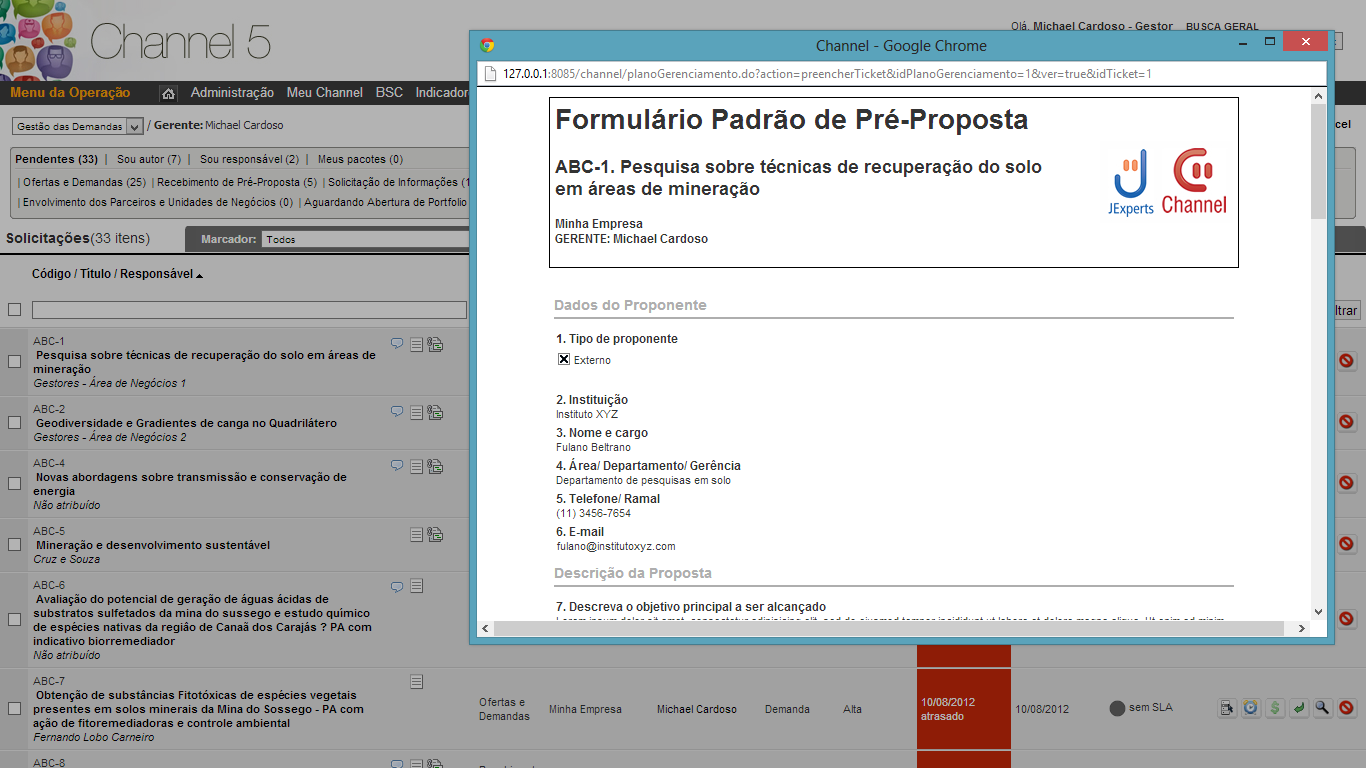This screenshot has height=768, width=1366.
Task: Sort by Código / Título / Responsável header
Action: click(117, 274)
